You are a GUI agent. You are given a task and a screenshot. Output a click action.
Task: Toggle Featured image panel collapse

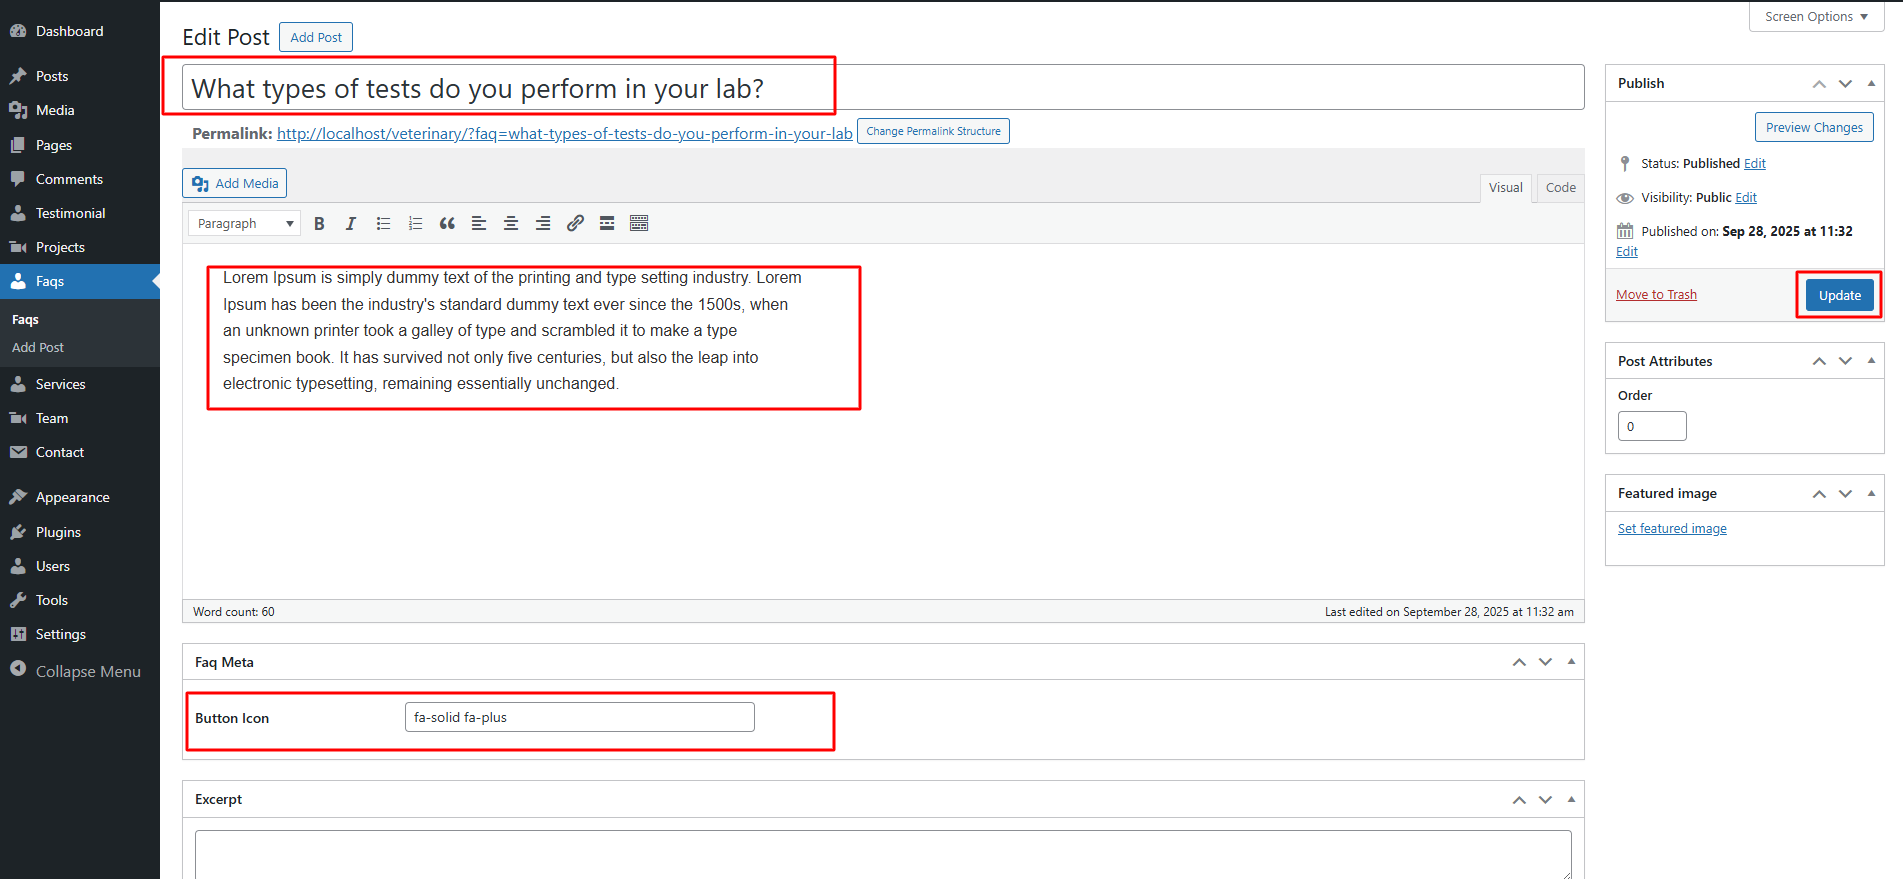tap(1871, 493)
